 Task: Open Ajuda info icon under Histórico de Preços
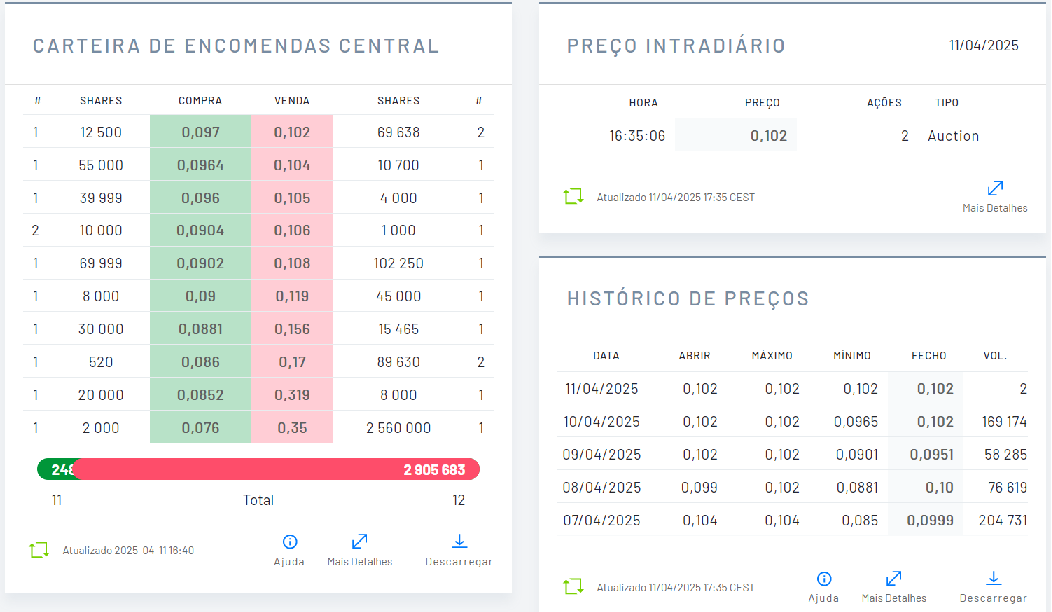pos(824,579)
